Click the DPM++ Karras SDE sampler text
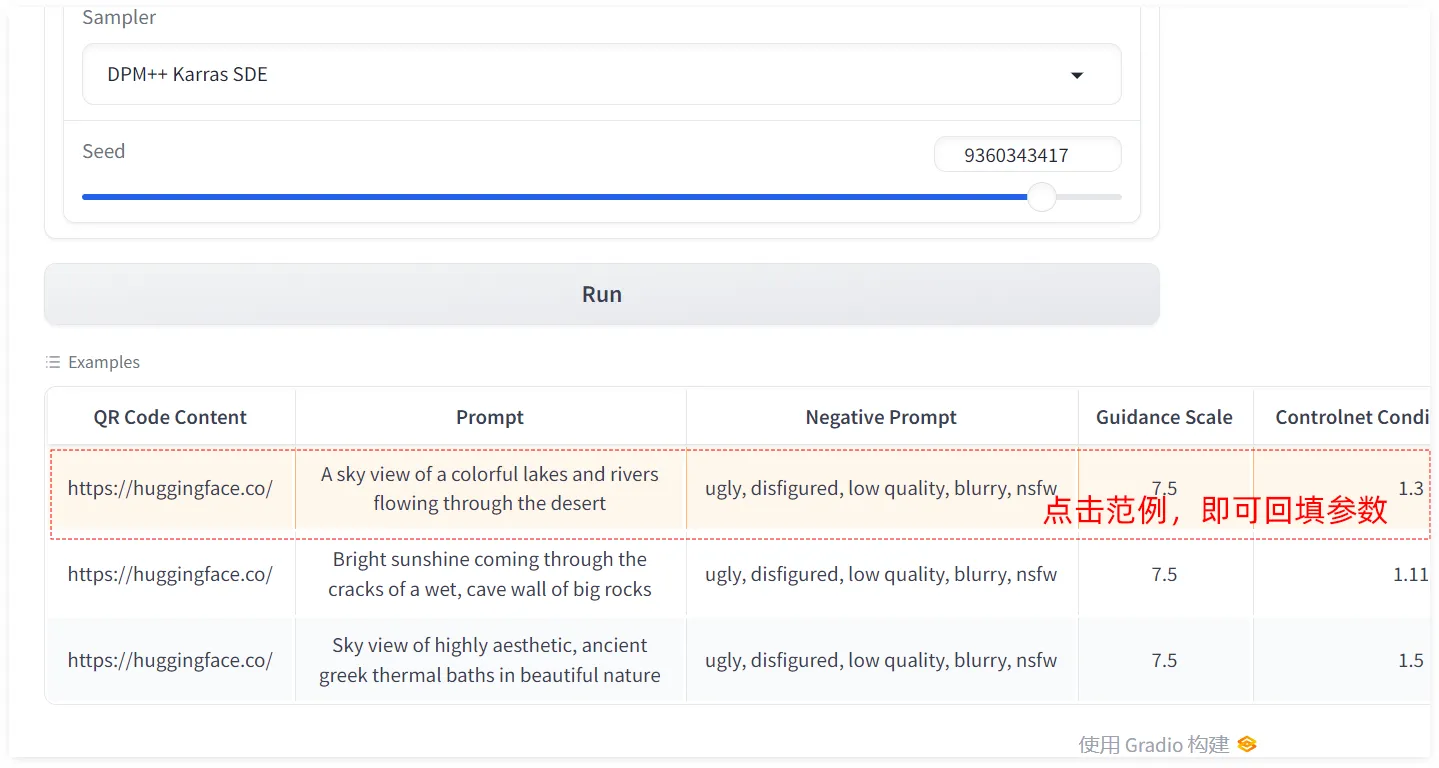 pos(188,75)
